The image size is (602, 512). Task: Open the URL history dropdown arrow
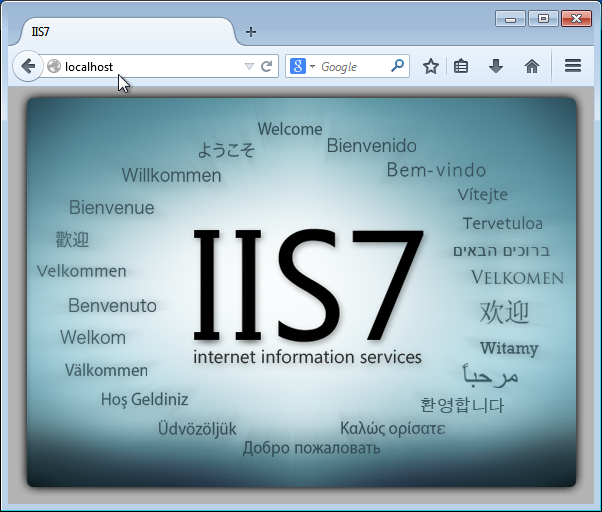[x=249, y=67]
